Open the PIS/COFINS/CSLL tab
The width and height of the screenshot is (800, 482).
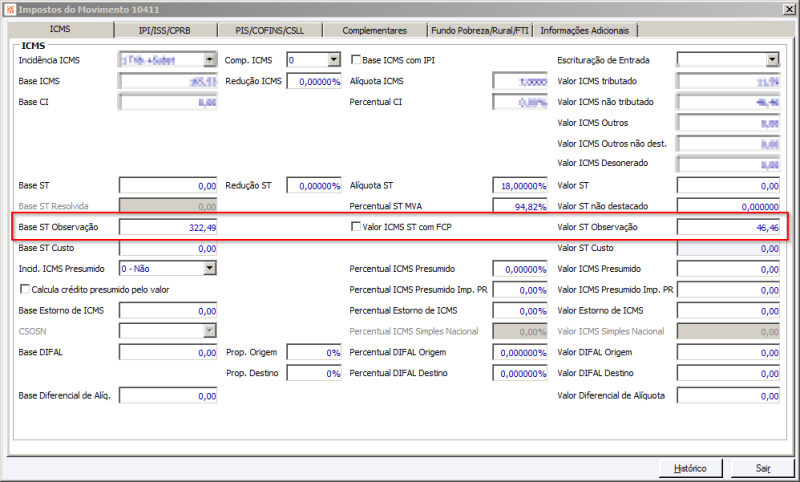click(269, 31)
